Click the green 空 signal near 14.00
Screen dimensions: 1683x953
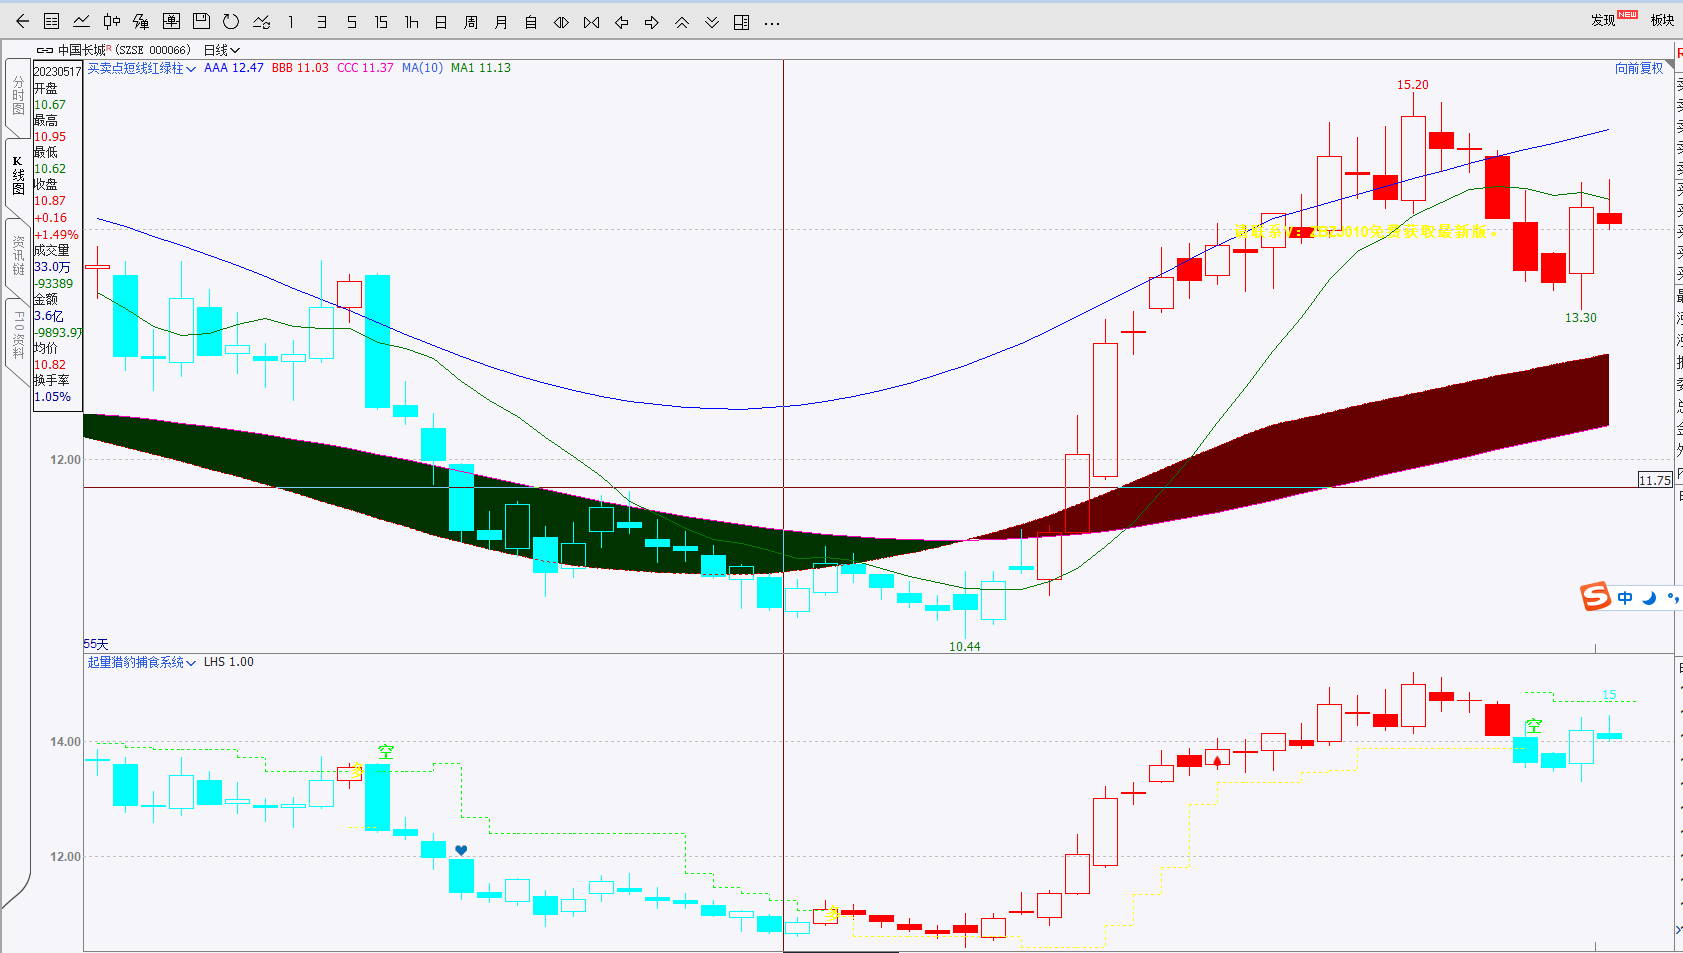(386, 752)
